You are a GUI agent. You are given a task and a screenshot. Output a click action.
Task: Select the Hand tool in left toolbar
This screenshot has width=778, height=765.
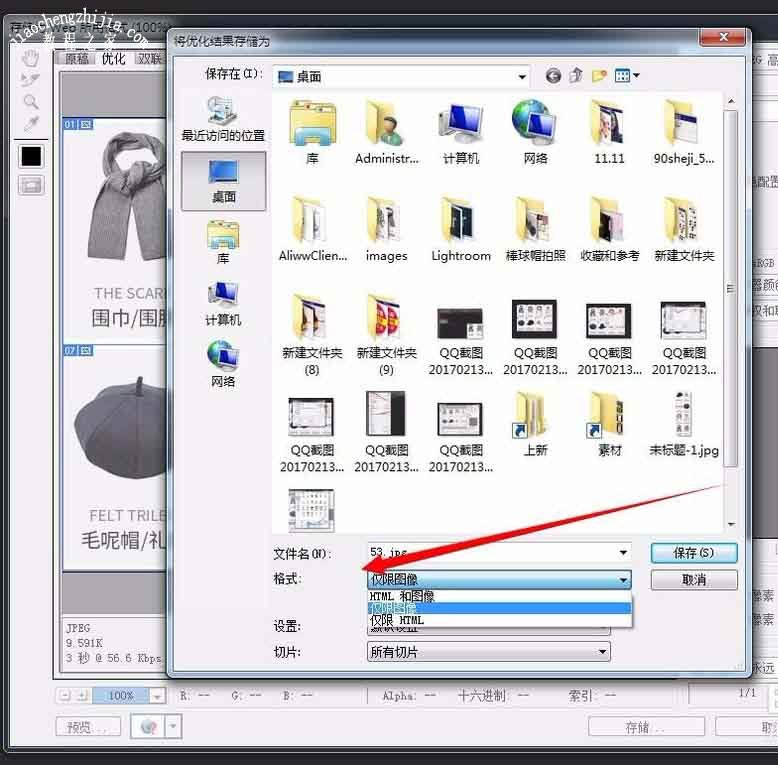pyautogui.click(x=31, y=56)
